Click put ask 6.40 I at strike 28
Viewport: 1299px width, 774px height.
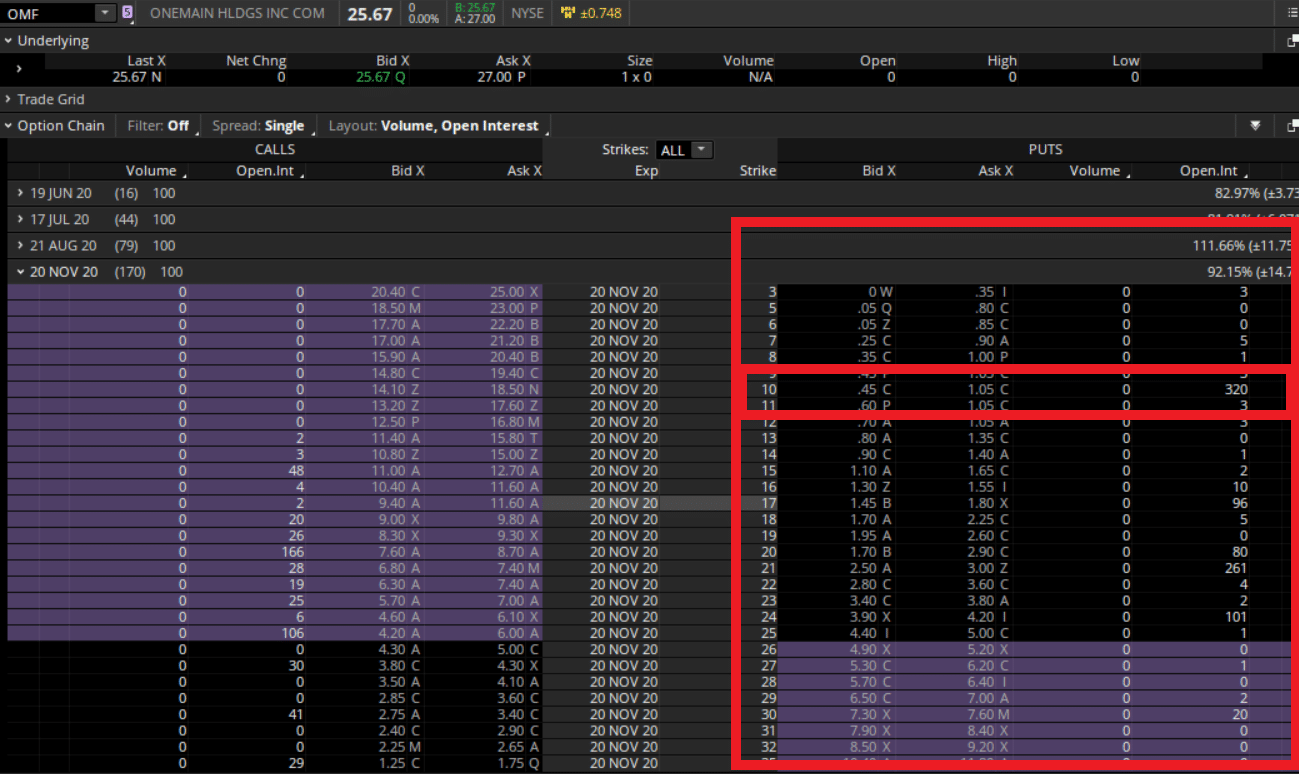[988, 681]
